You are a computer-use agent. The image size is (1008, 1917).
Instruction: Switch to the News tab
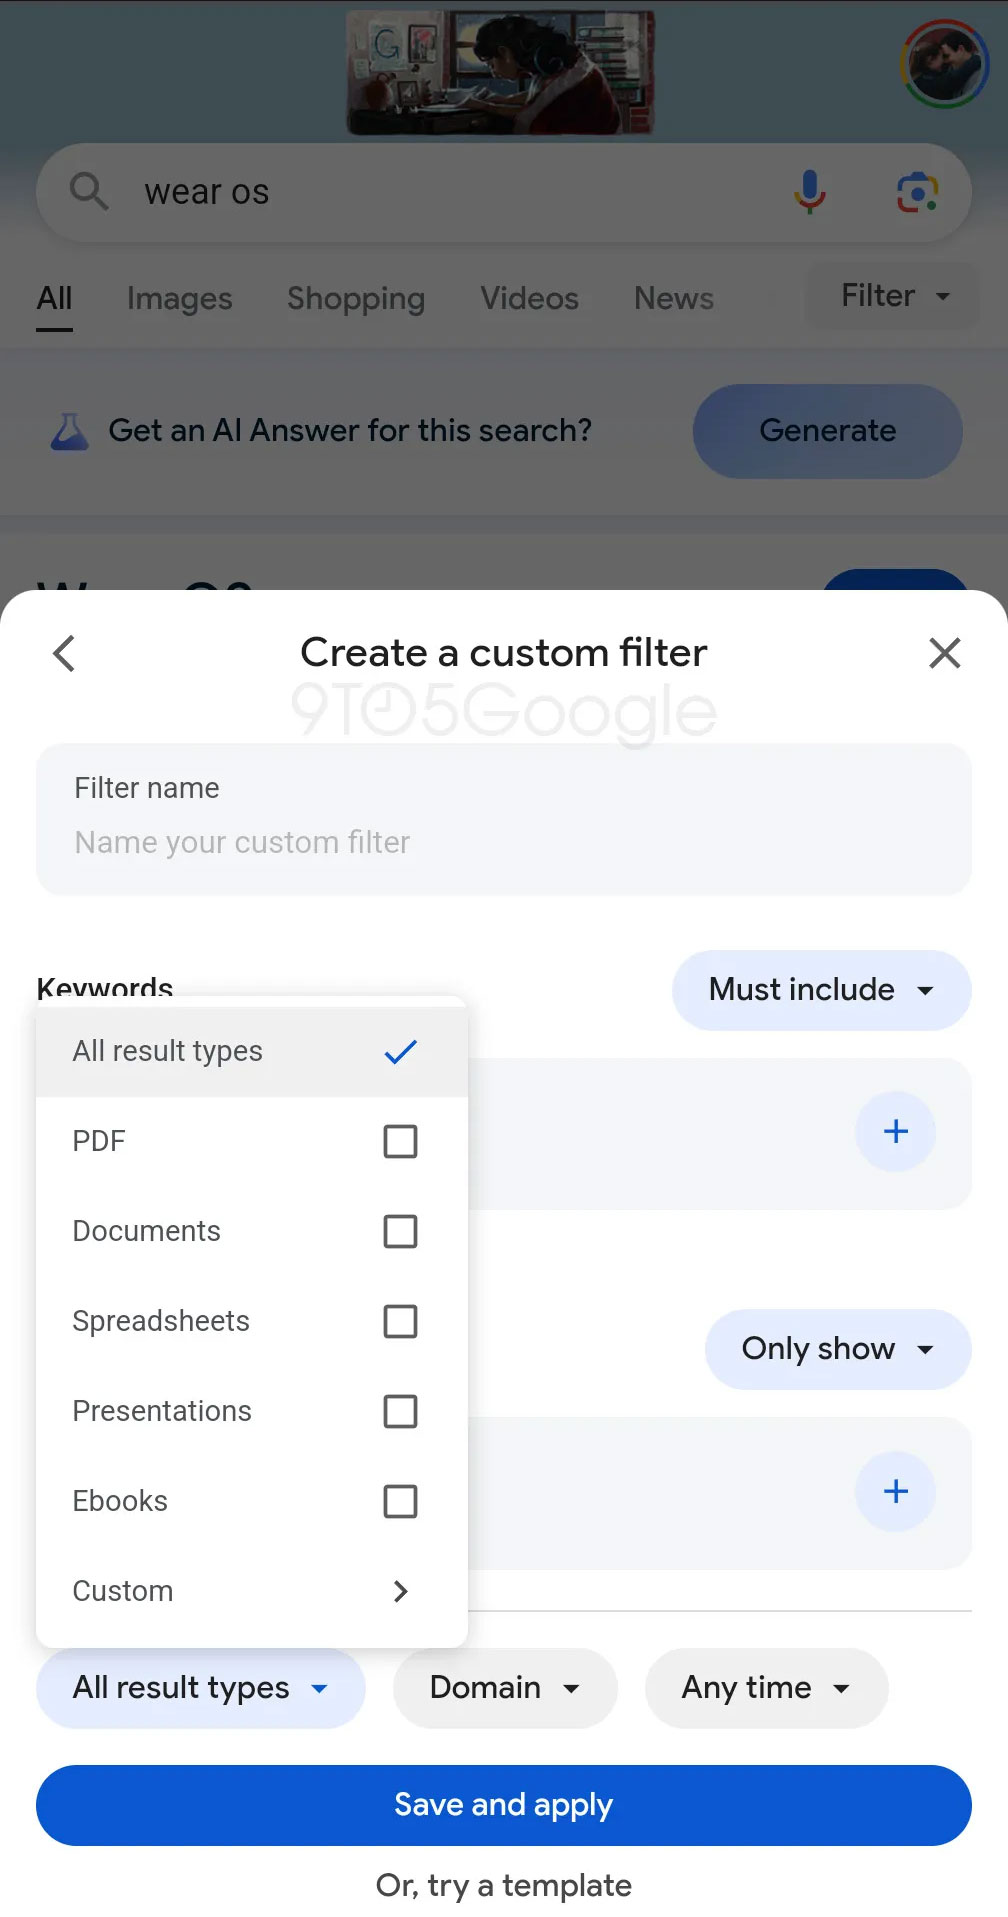674,298
